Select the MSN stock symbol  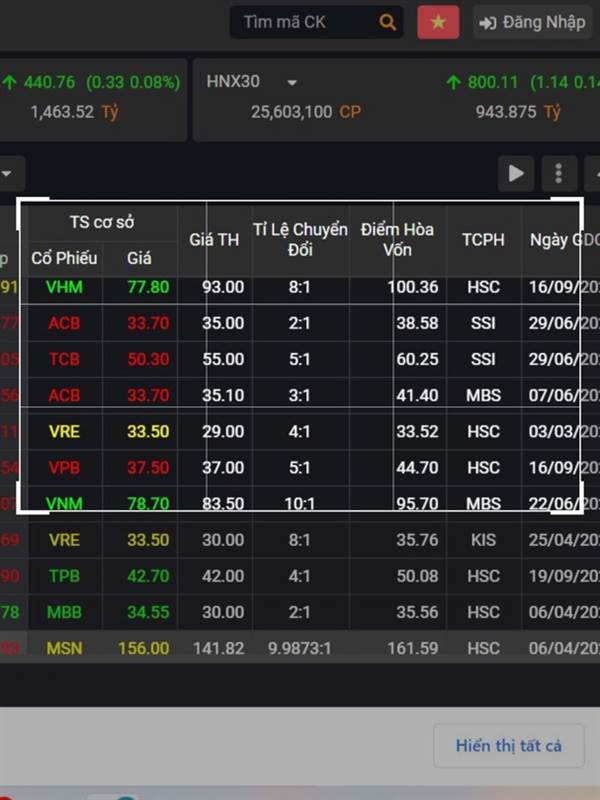point(64,648)
